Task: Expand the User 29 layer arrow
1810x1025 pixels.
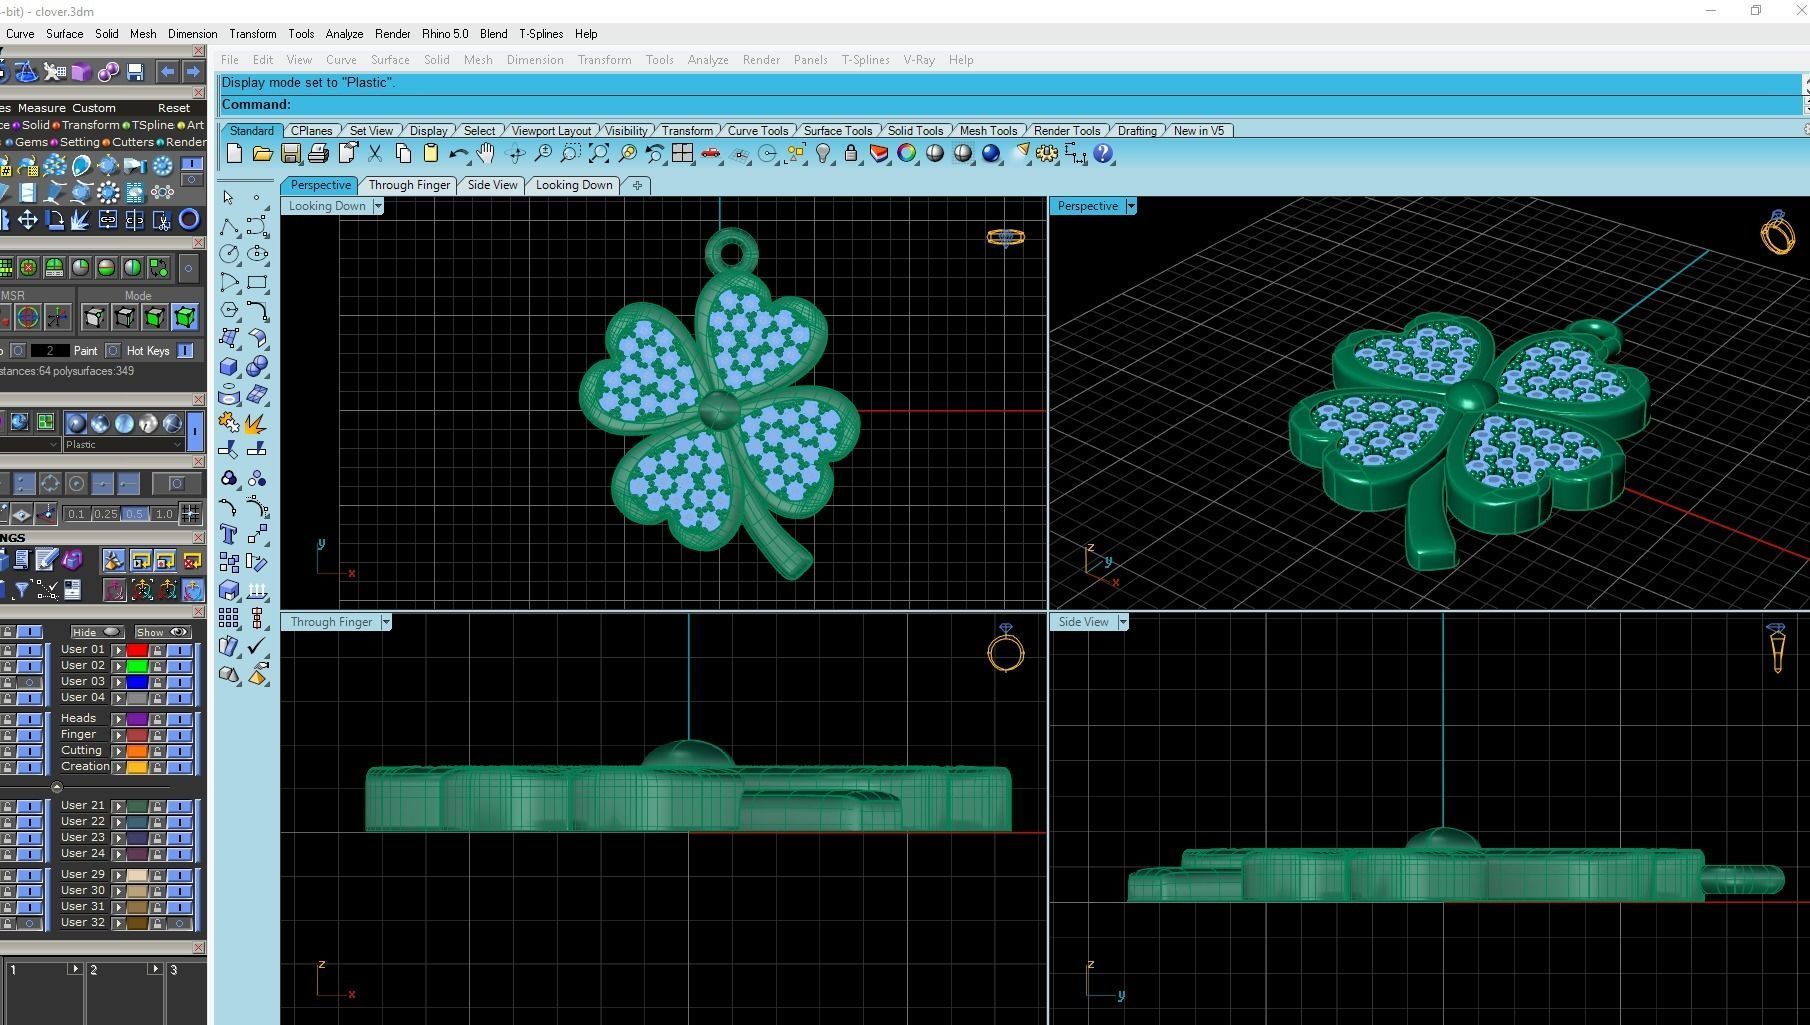Action: click(119, 875)
